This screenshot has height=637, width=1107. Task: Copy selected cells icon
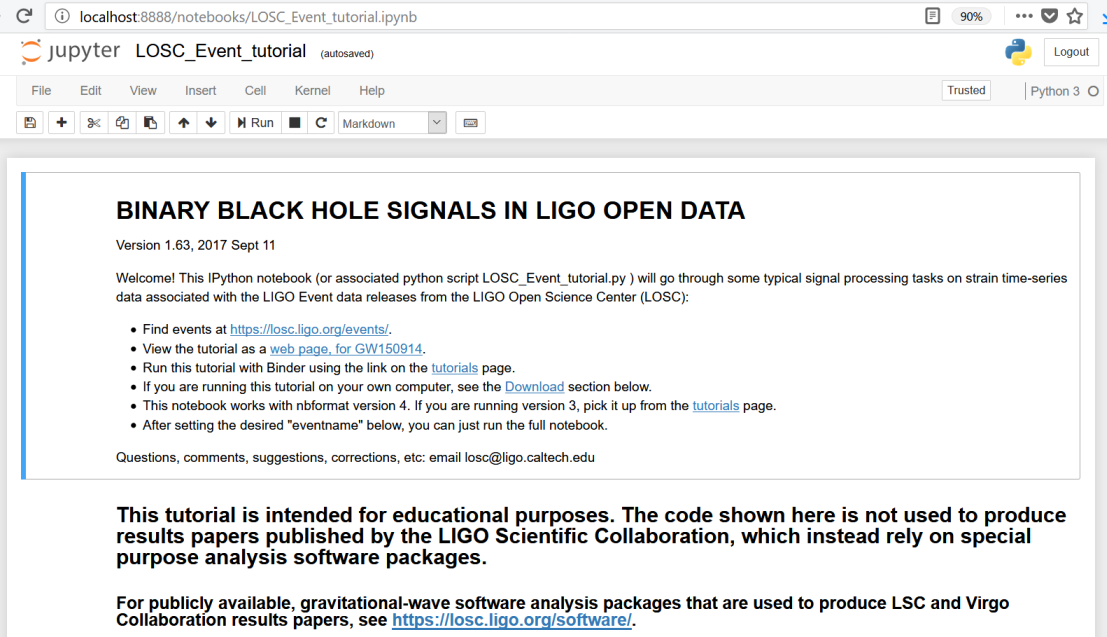122,123
